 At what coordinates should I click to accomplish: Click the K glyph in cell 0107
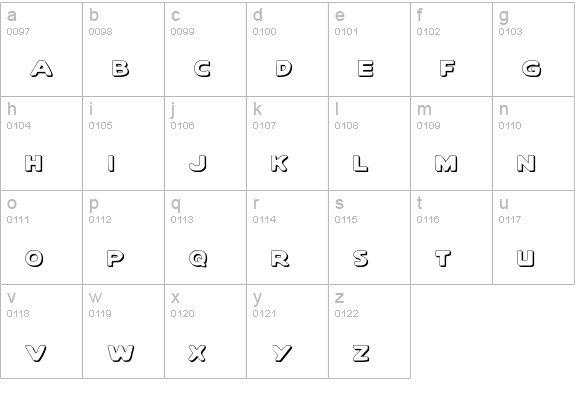point(280,163)
